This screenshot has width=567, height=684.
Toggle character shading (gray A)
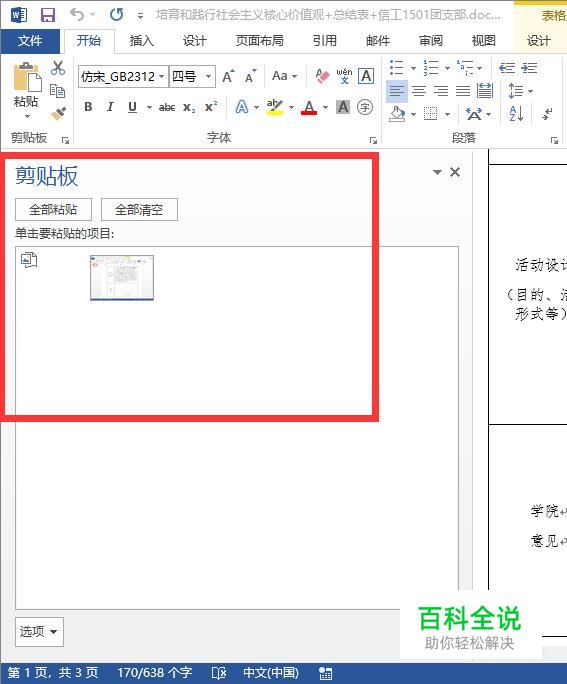point(343,107)
